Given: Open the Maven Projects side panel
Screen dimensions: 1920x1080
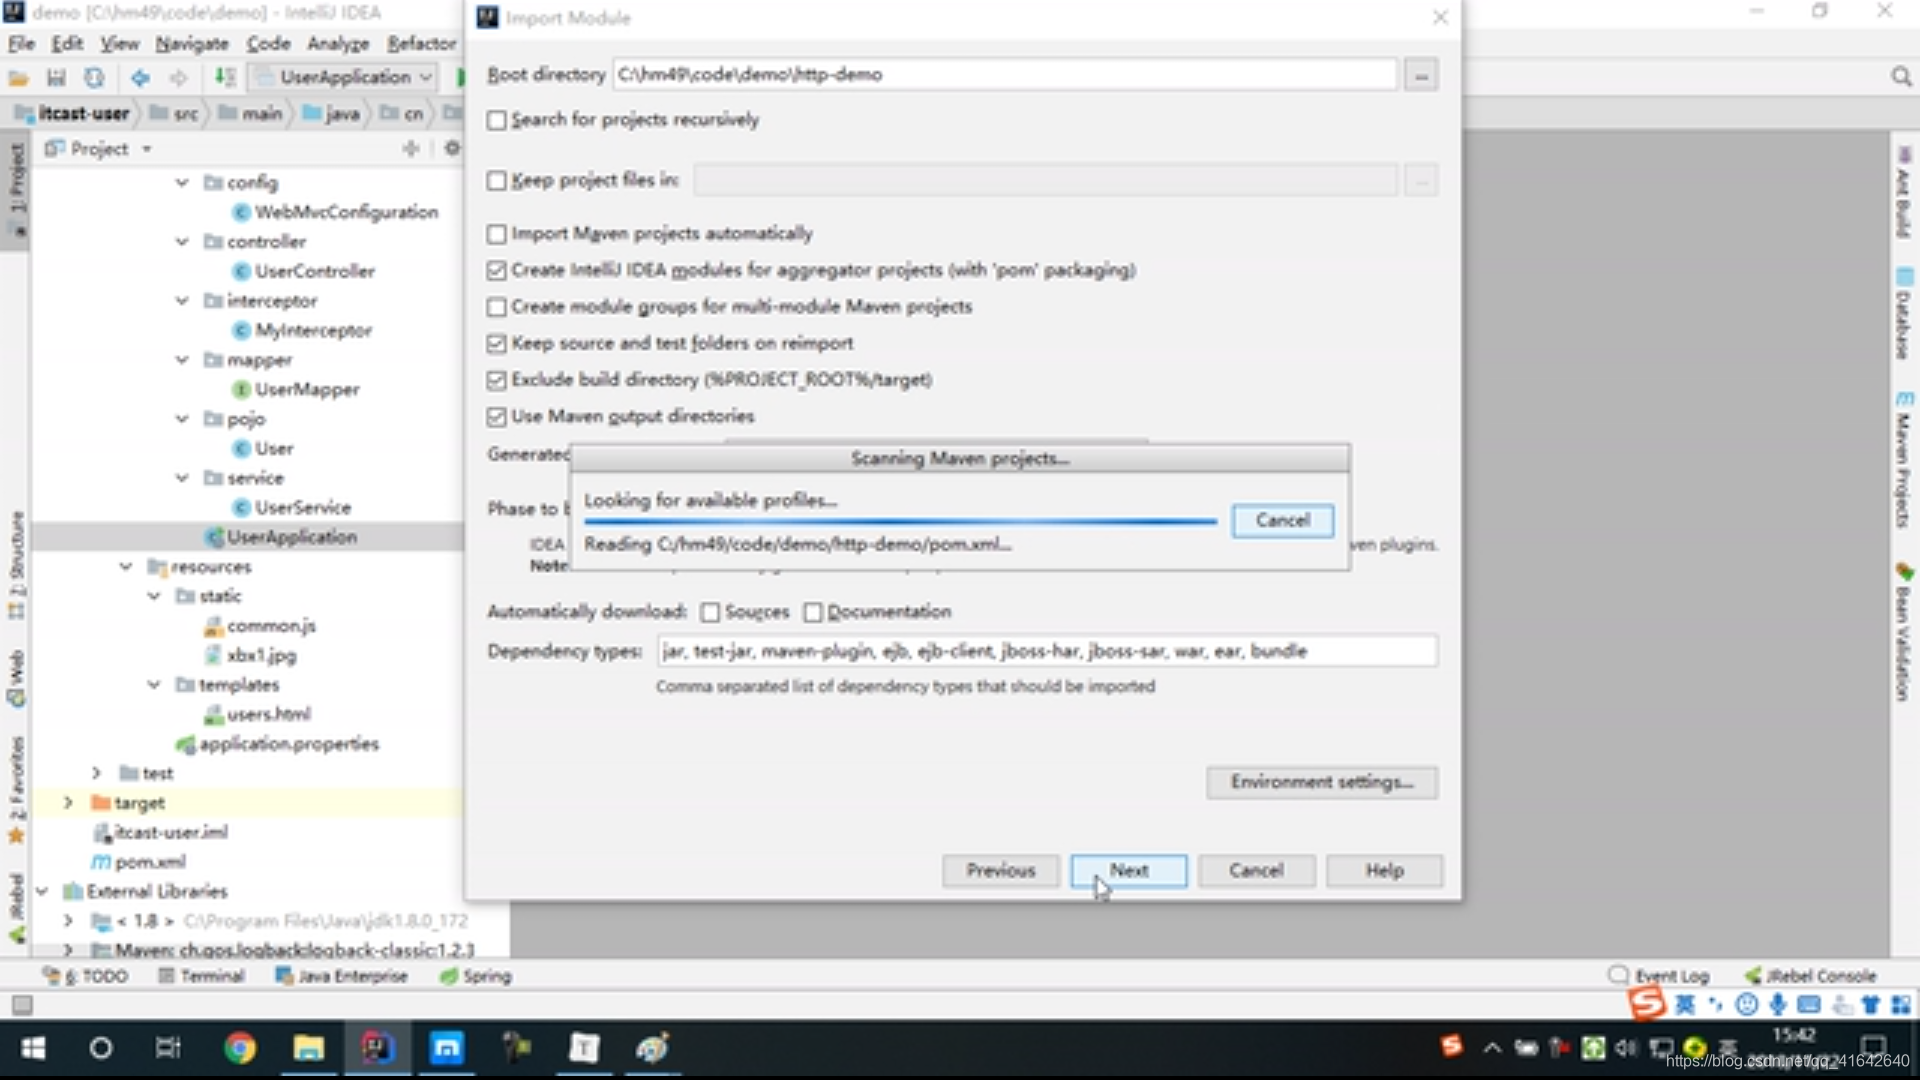Looking at the screenshot, I should tap(1903, 460).
